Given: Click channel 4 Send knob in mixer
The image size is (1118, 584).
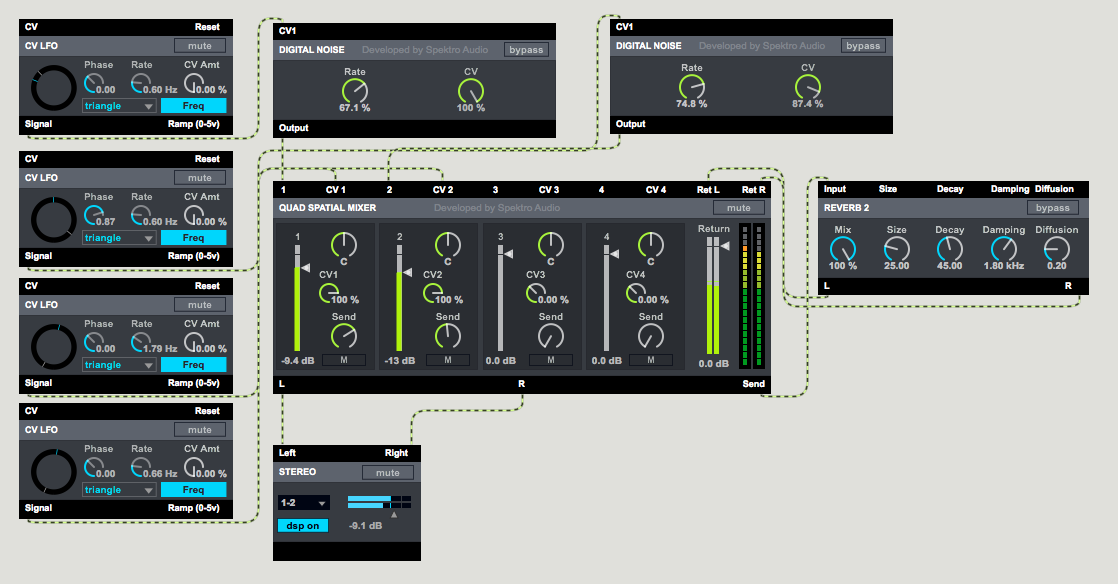Looking at the screenshot, I should [650, 336].
